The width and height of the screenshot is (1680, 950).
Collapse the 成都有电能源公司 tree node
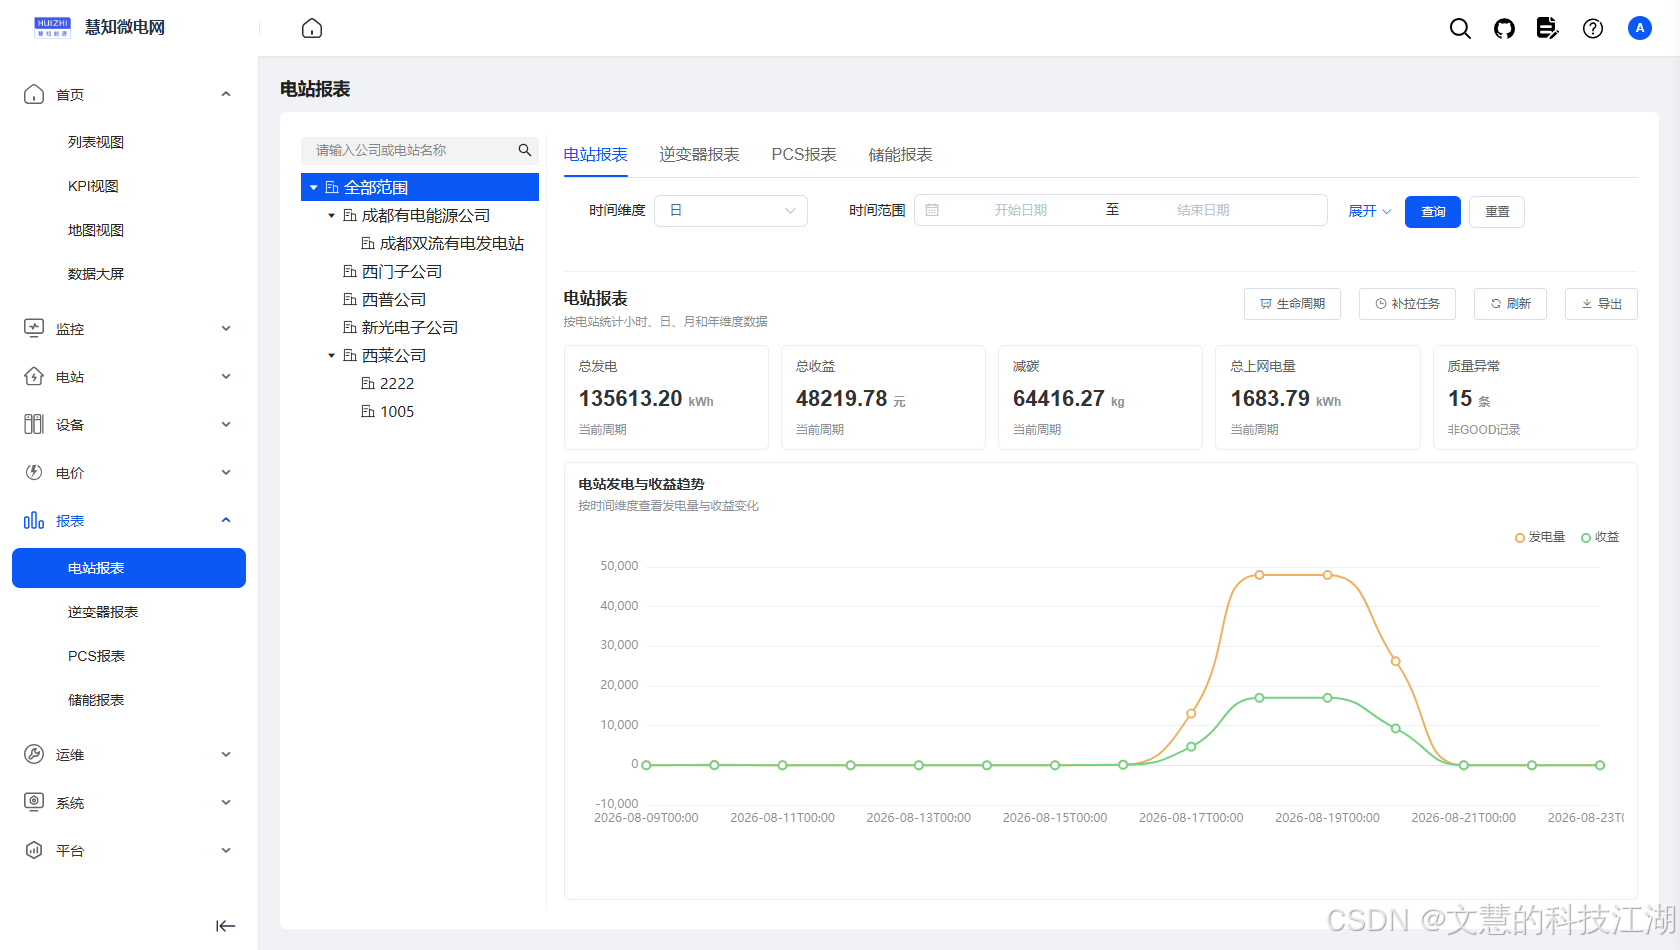click(x=332, y=215)
